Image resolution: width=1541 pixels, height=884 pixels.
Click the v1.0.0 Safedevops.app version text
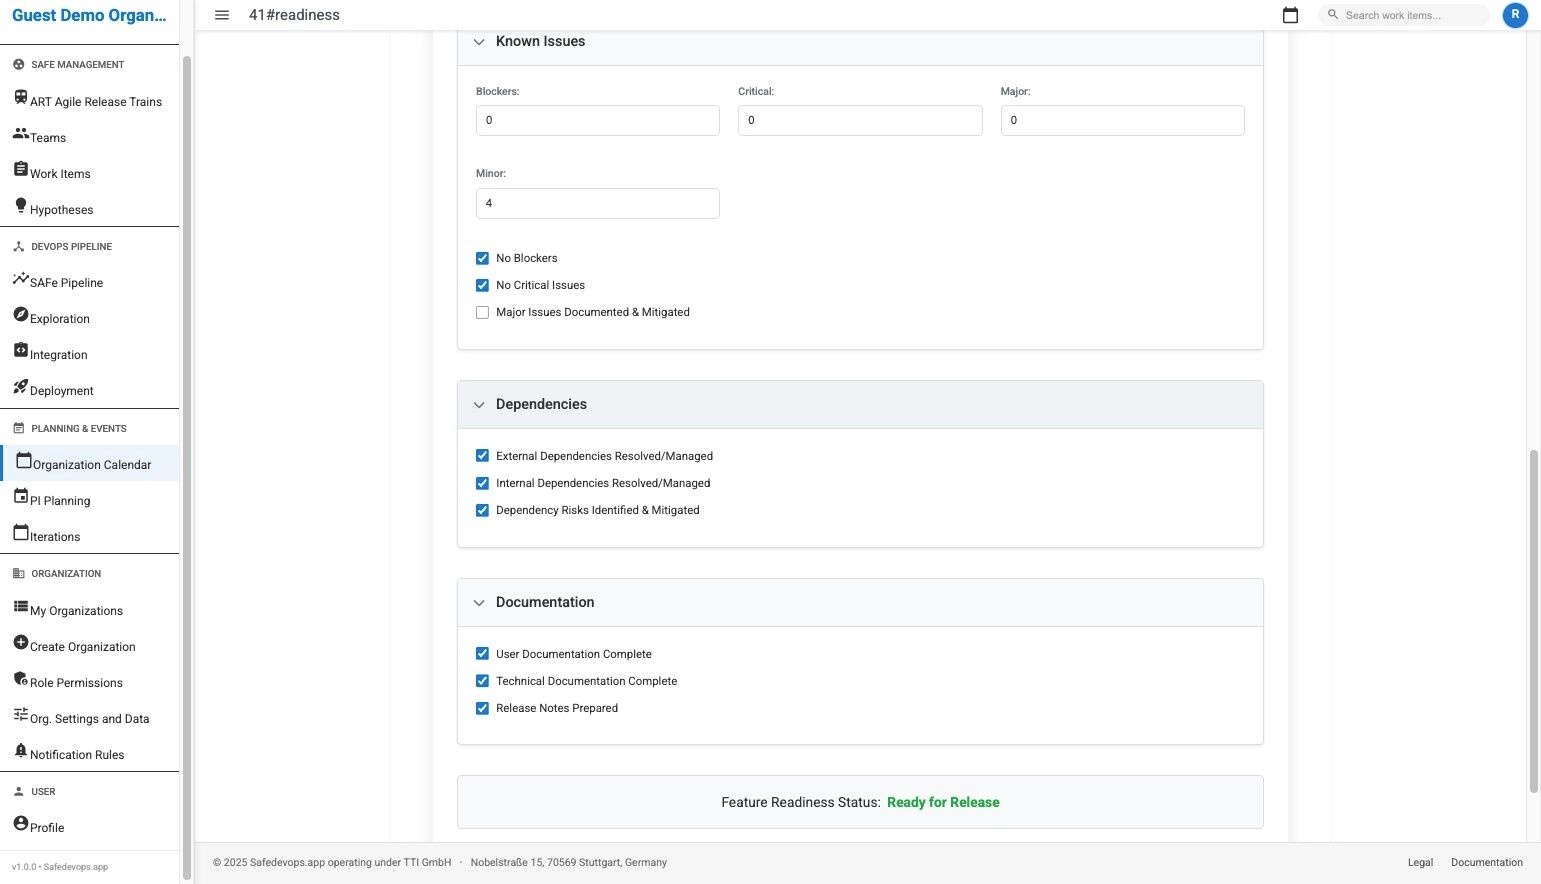point(60,867)
